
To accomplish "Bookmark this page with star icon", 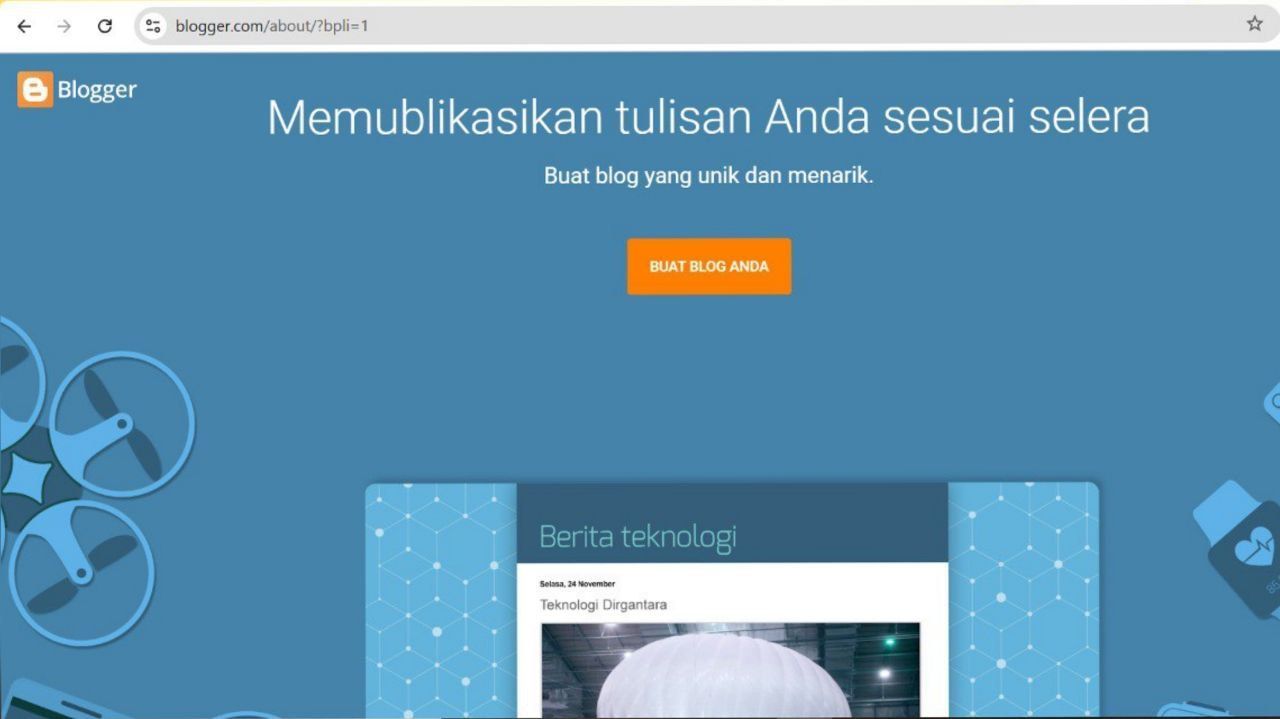I will pyautogui.click(x=1254, y=24).
